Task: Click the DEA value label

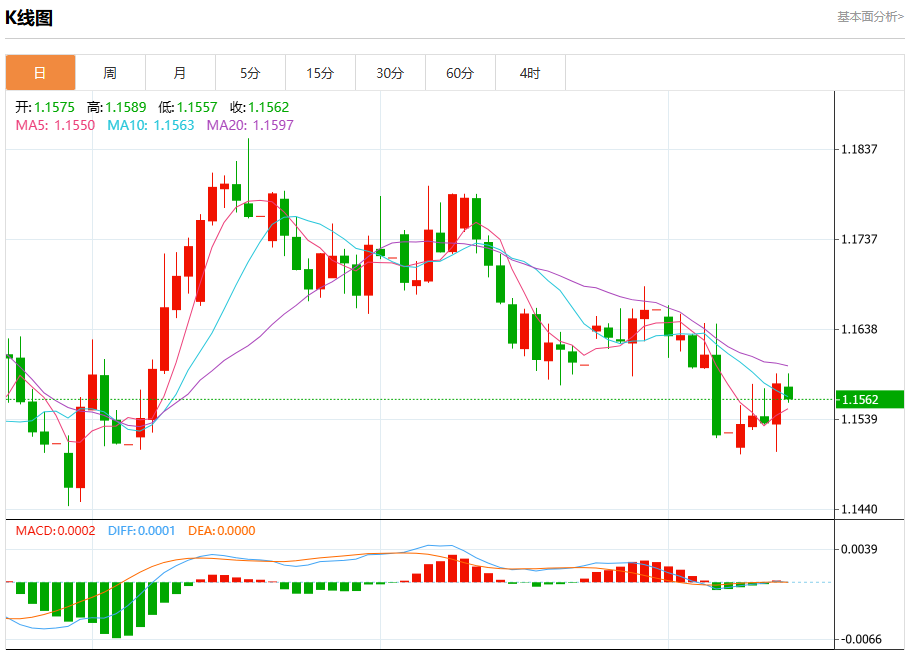Action: (x=222, y=531)
